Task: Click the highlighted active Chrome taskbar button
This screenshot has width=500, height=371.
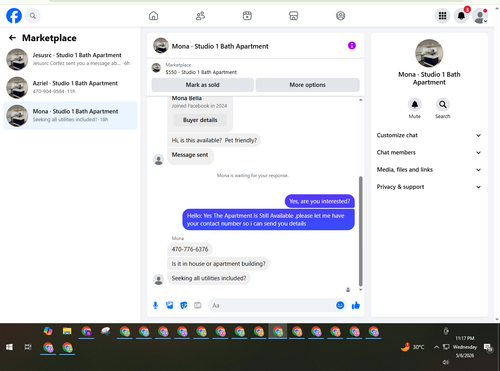Action: 278,331
